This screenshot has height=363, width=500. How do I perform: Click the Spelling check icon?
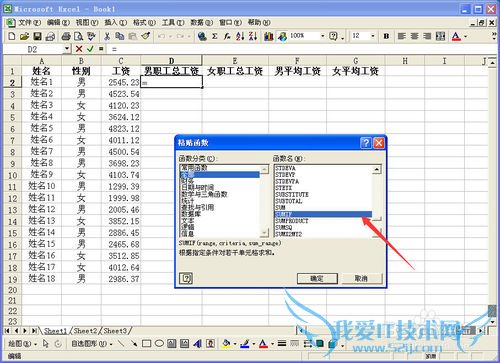(91, 36)
